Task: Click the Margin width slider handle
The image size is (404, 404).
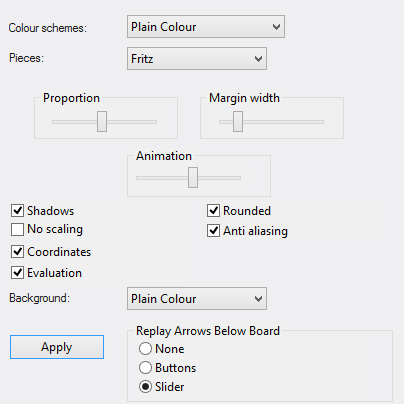Action: [238, 122]
